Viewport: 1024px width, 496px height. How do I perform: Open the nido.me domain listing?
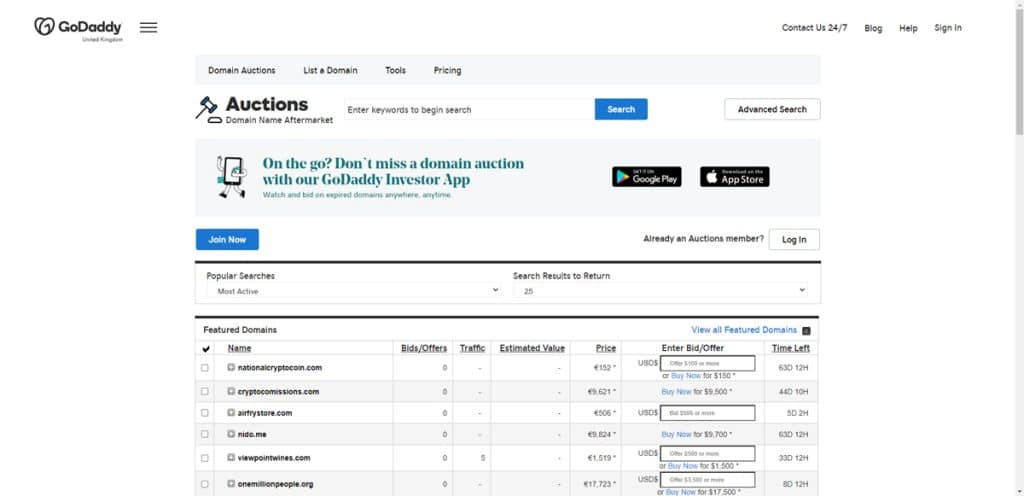coord(252,435)
